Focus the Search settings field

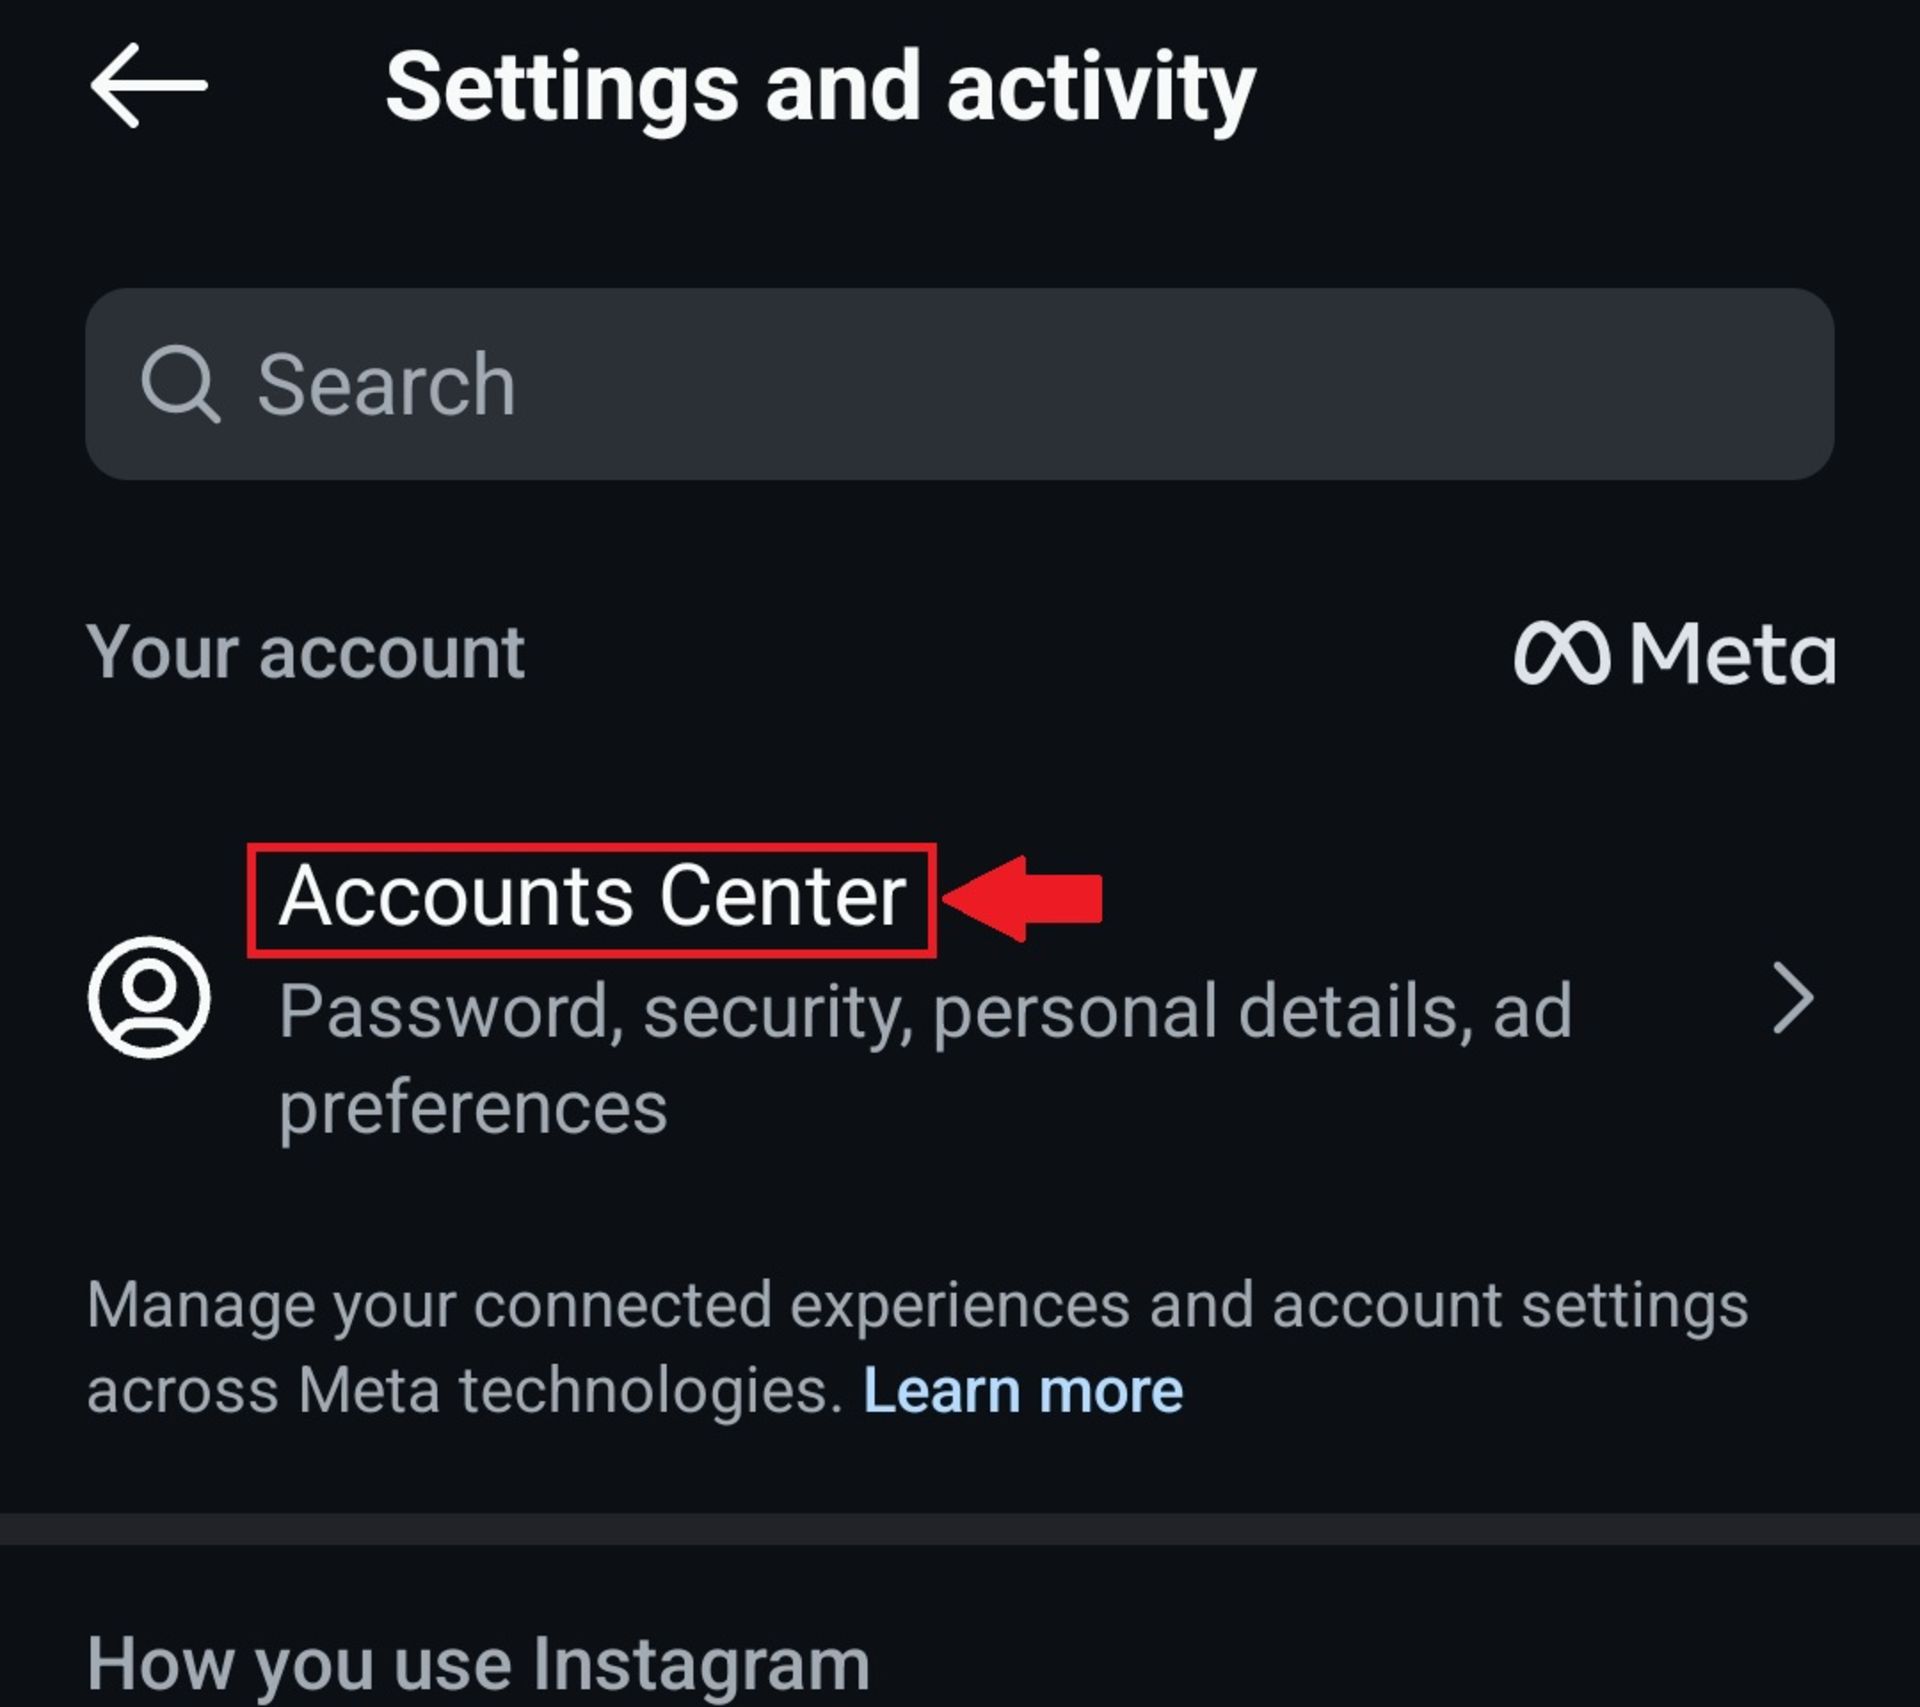[x=960, y=384]
